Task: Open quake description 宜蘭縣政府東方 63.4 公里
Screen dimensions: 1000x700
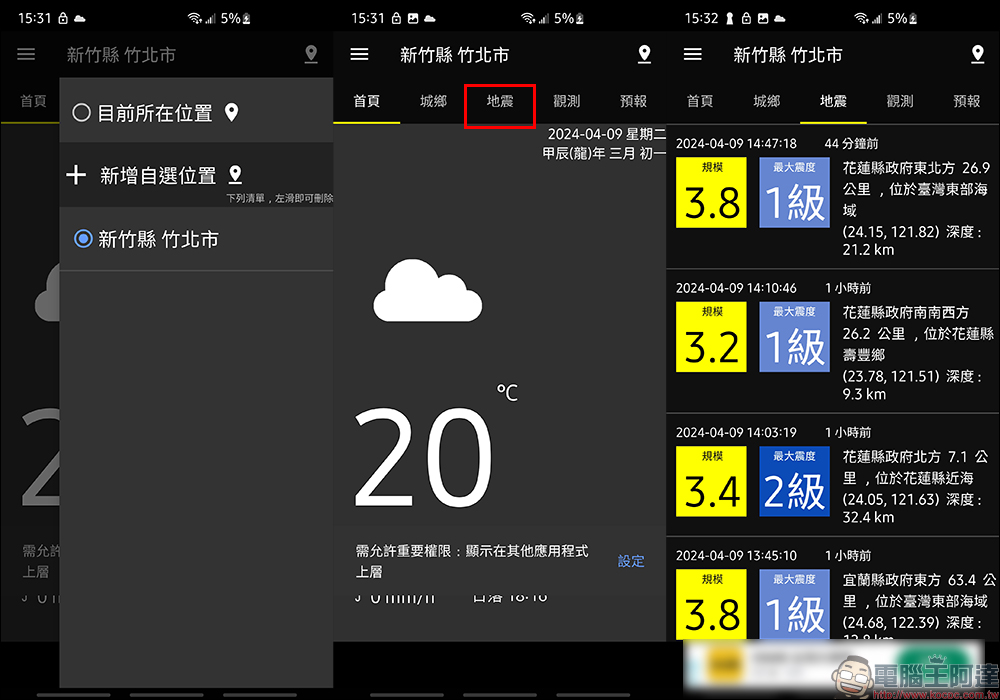Action: point(919,607)
